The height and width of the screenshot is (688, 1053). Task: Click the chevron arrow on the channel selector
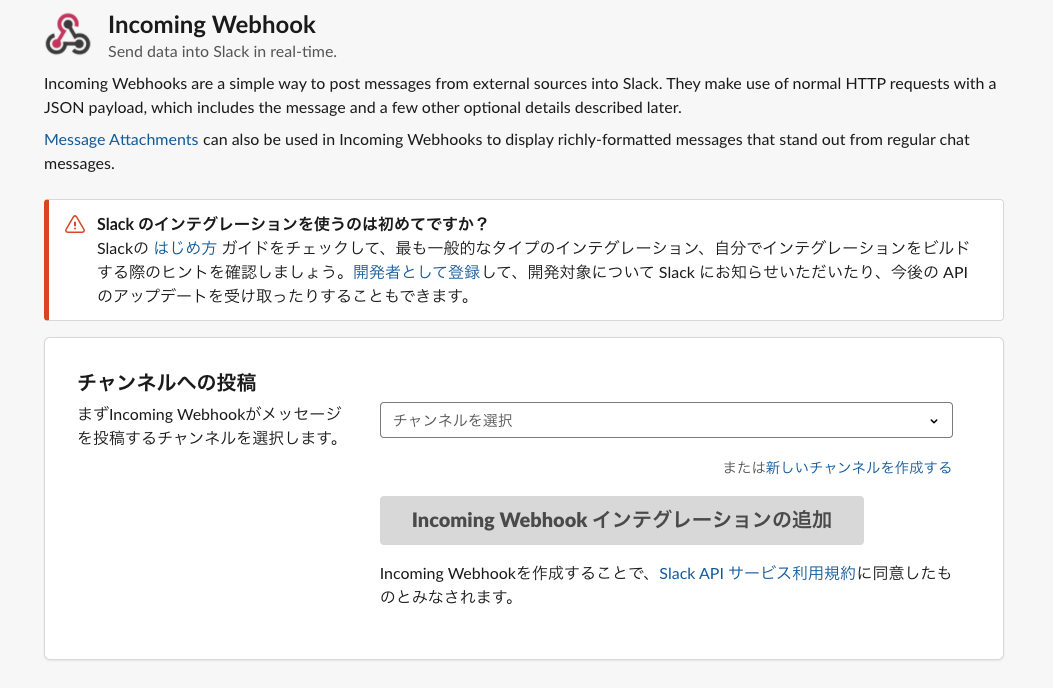click(935, 420)
